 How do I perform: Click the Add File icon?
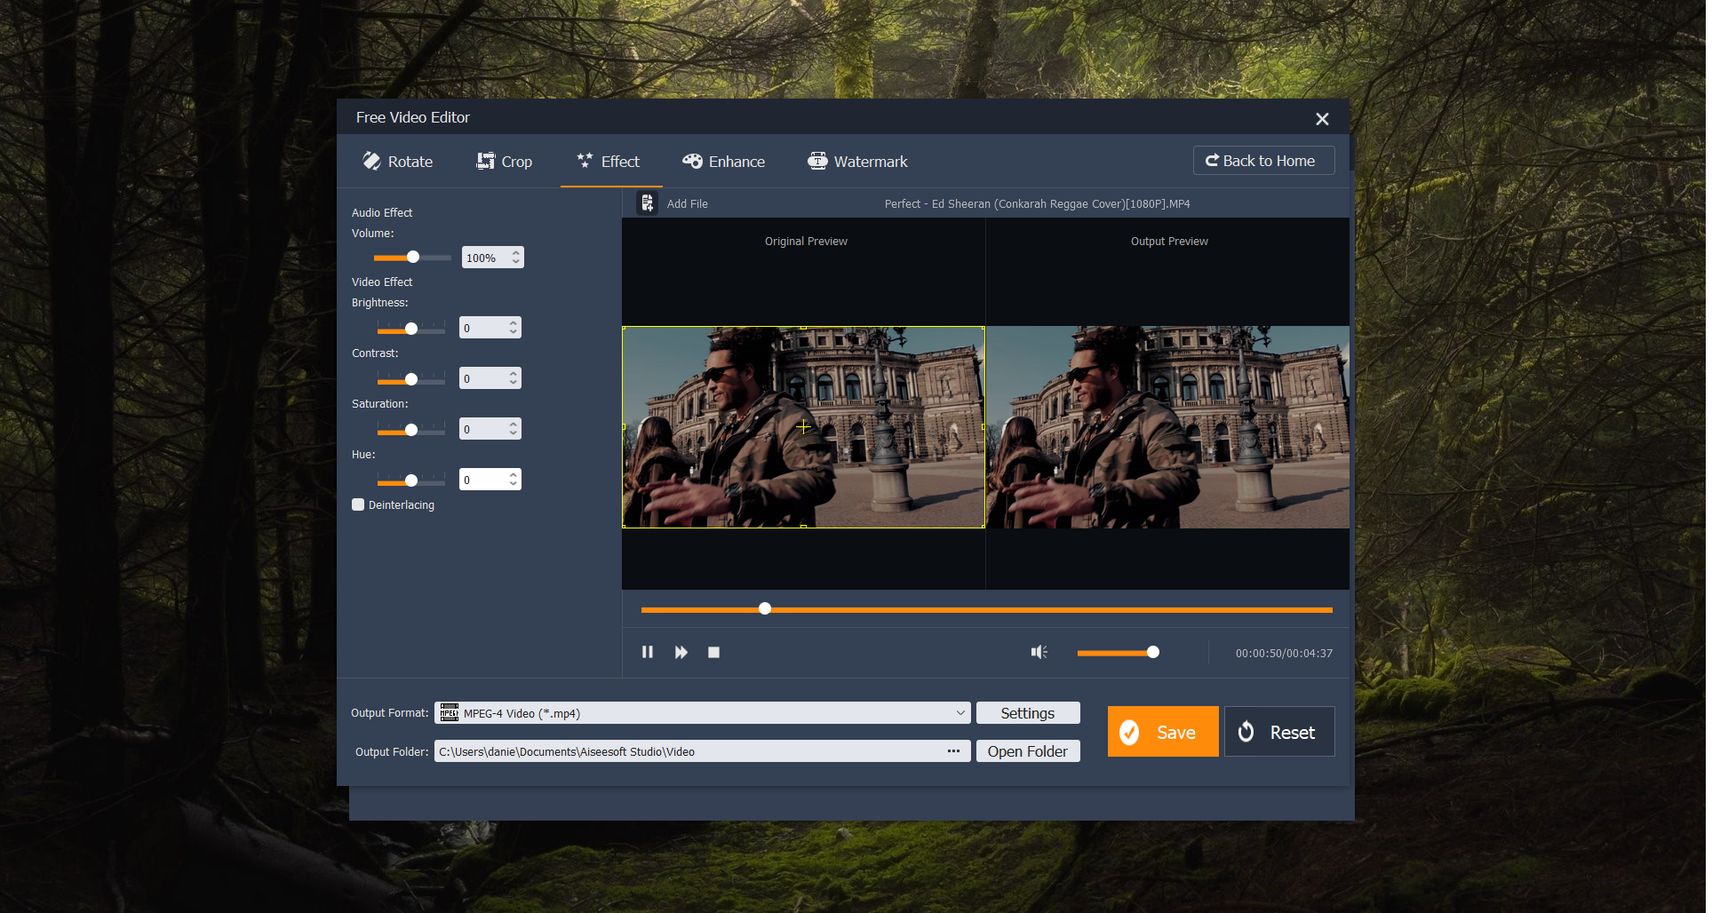[647, 203]
